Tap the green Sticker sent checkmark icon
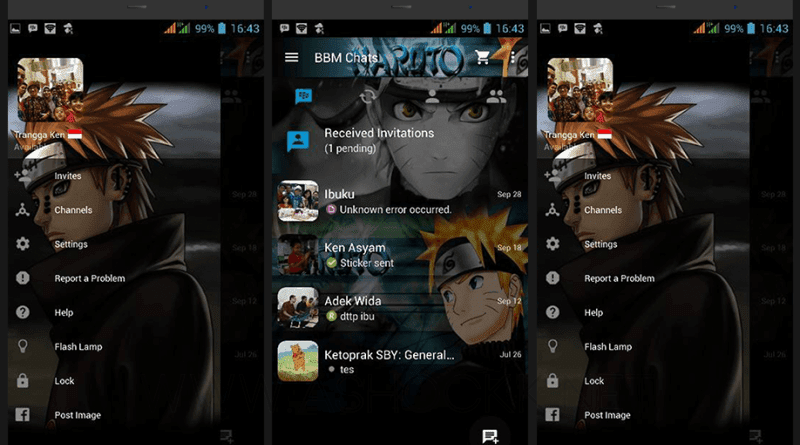 [332, 263]
